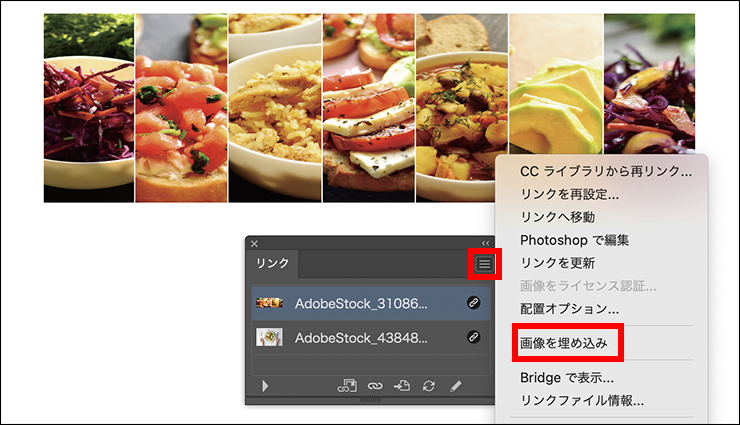
Task: Click the Relink chain icon in panel footer
Action: click(375, 386)
